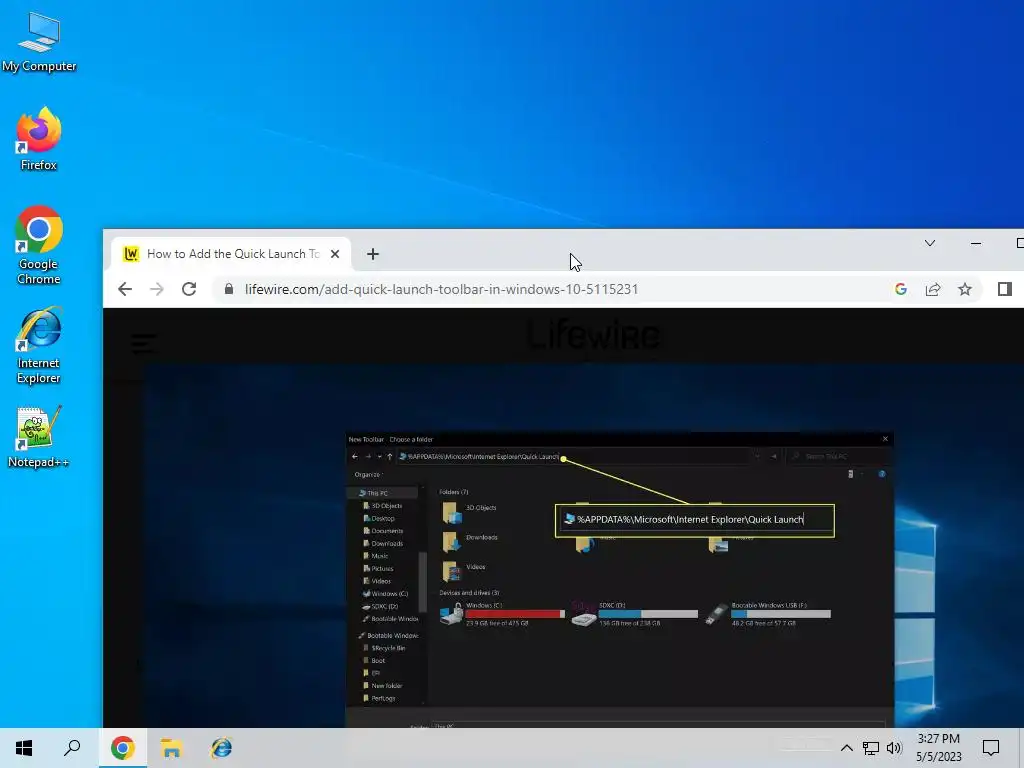Select the How to Add the Quick Launch tab
The image size is (1024, 768).
[231, 254]
